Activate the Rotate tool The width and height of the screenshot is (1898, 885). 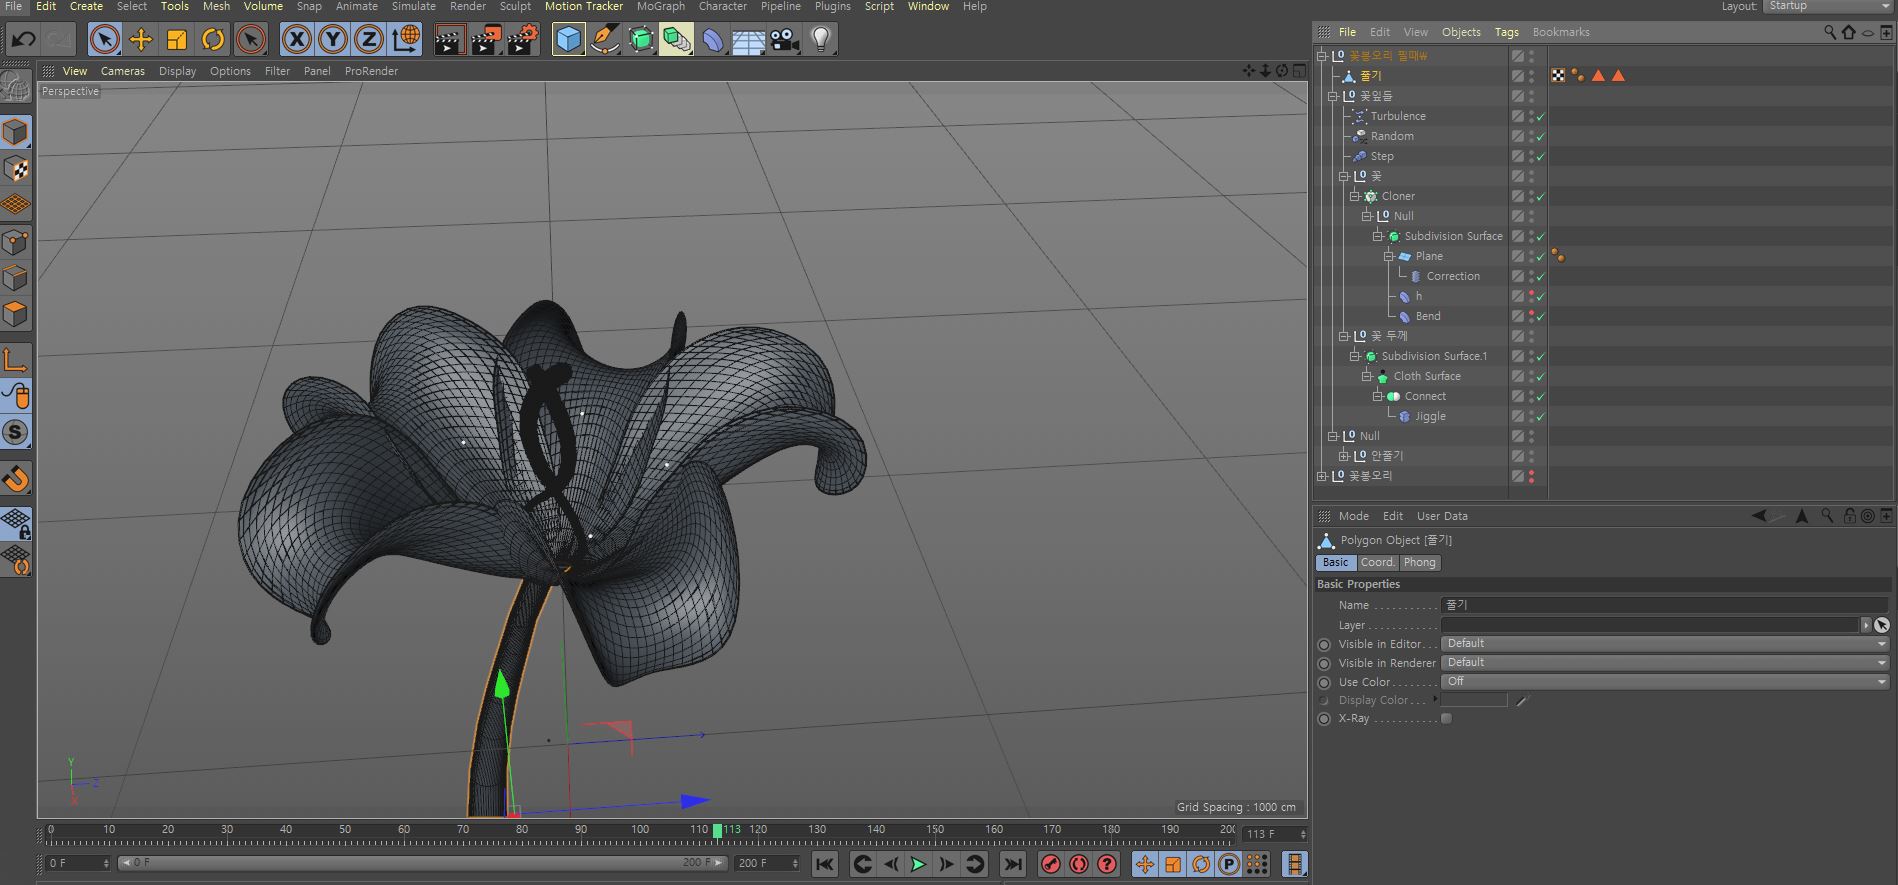point(213,40)
